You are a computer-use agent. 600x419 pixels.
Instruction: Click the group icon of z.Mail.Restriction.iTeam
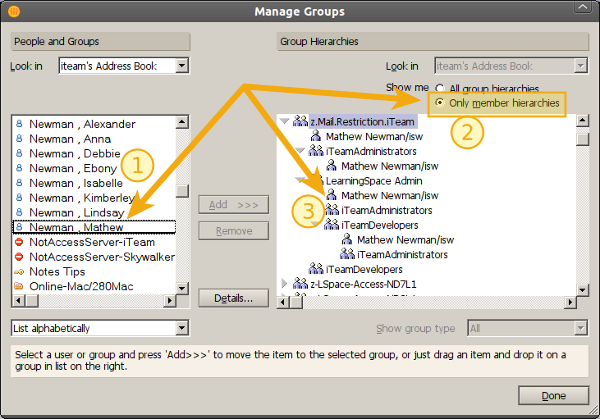(x=300, y=121)
